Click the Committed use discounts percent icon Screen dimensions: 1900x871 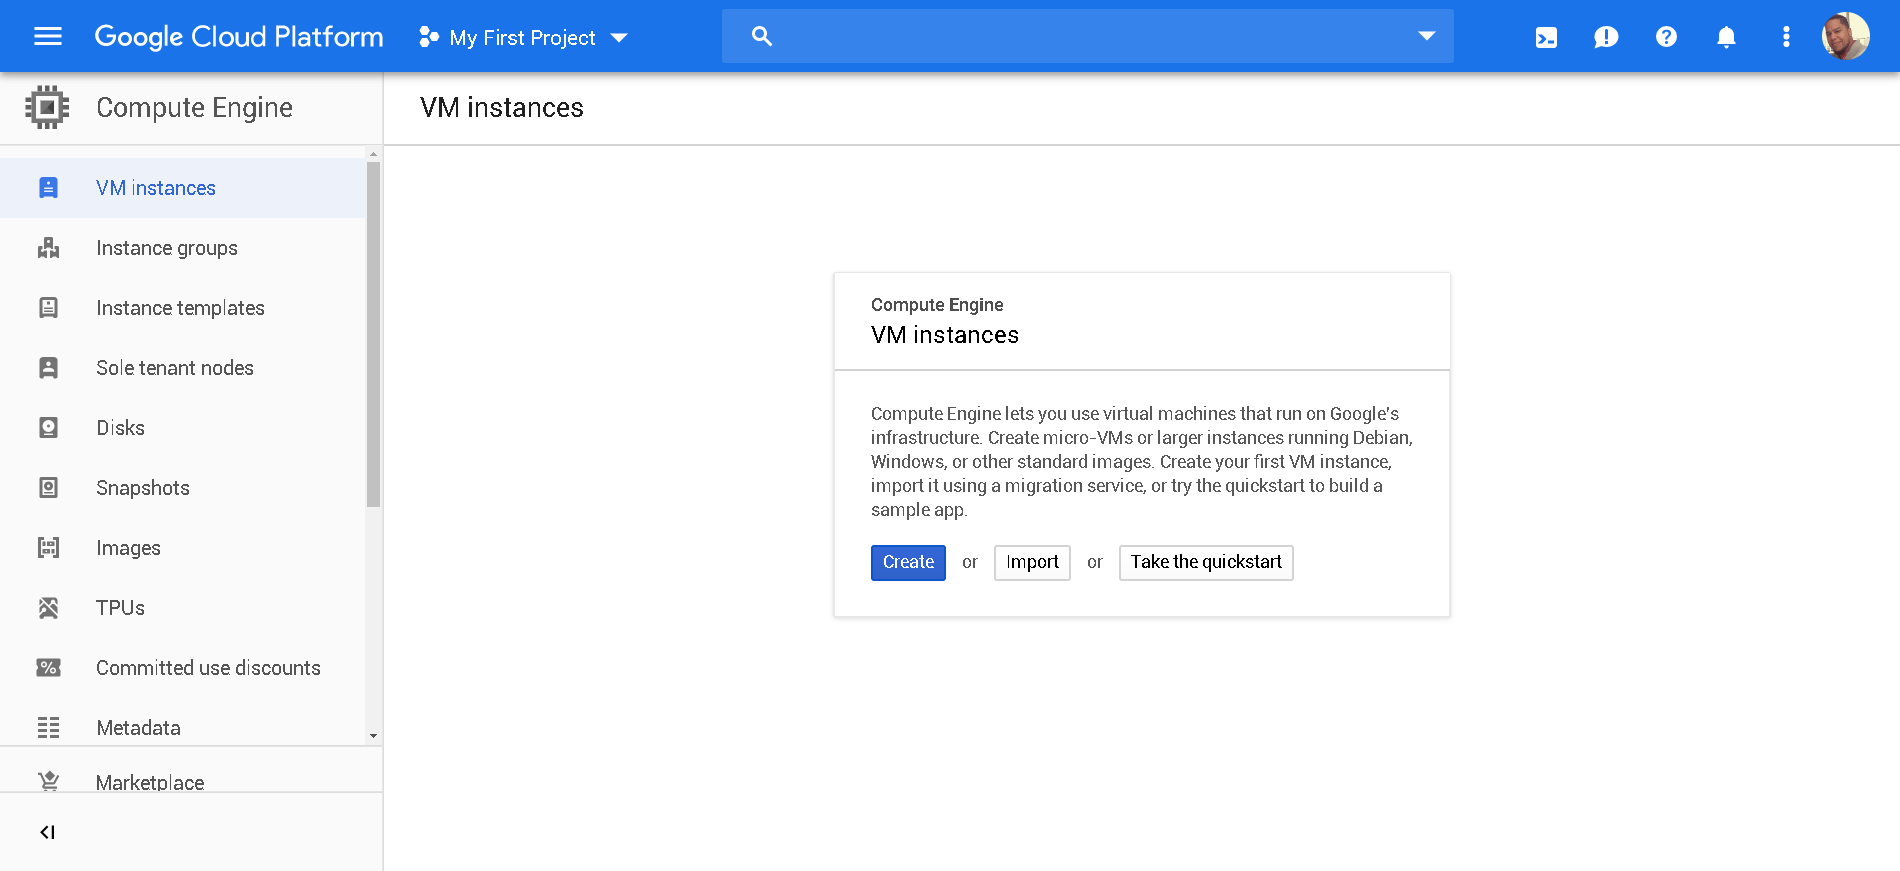point(48,668)
